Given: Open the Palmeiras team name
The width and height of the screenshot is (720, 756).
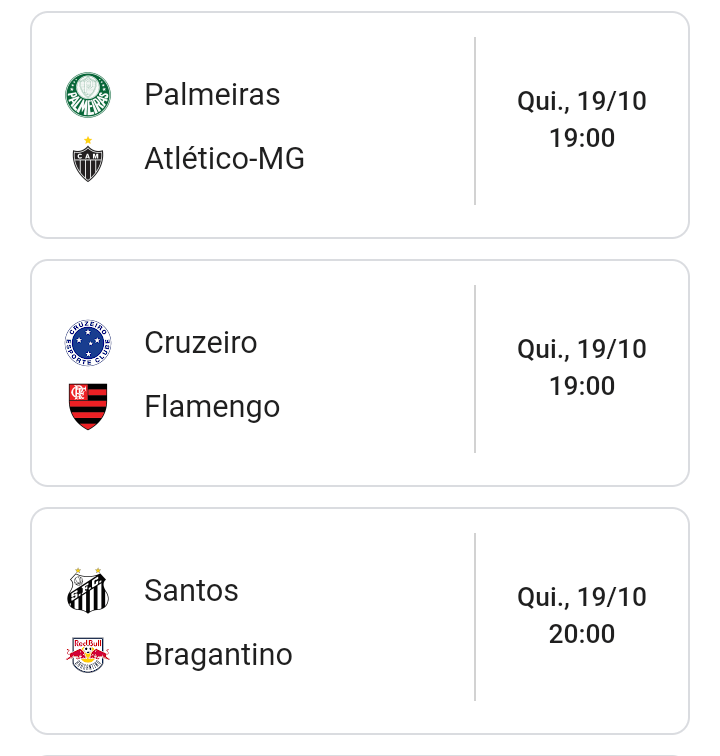Looking at the screenshot, I should point(212,95).
